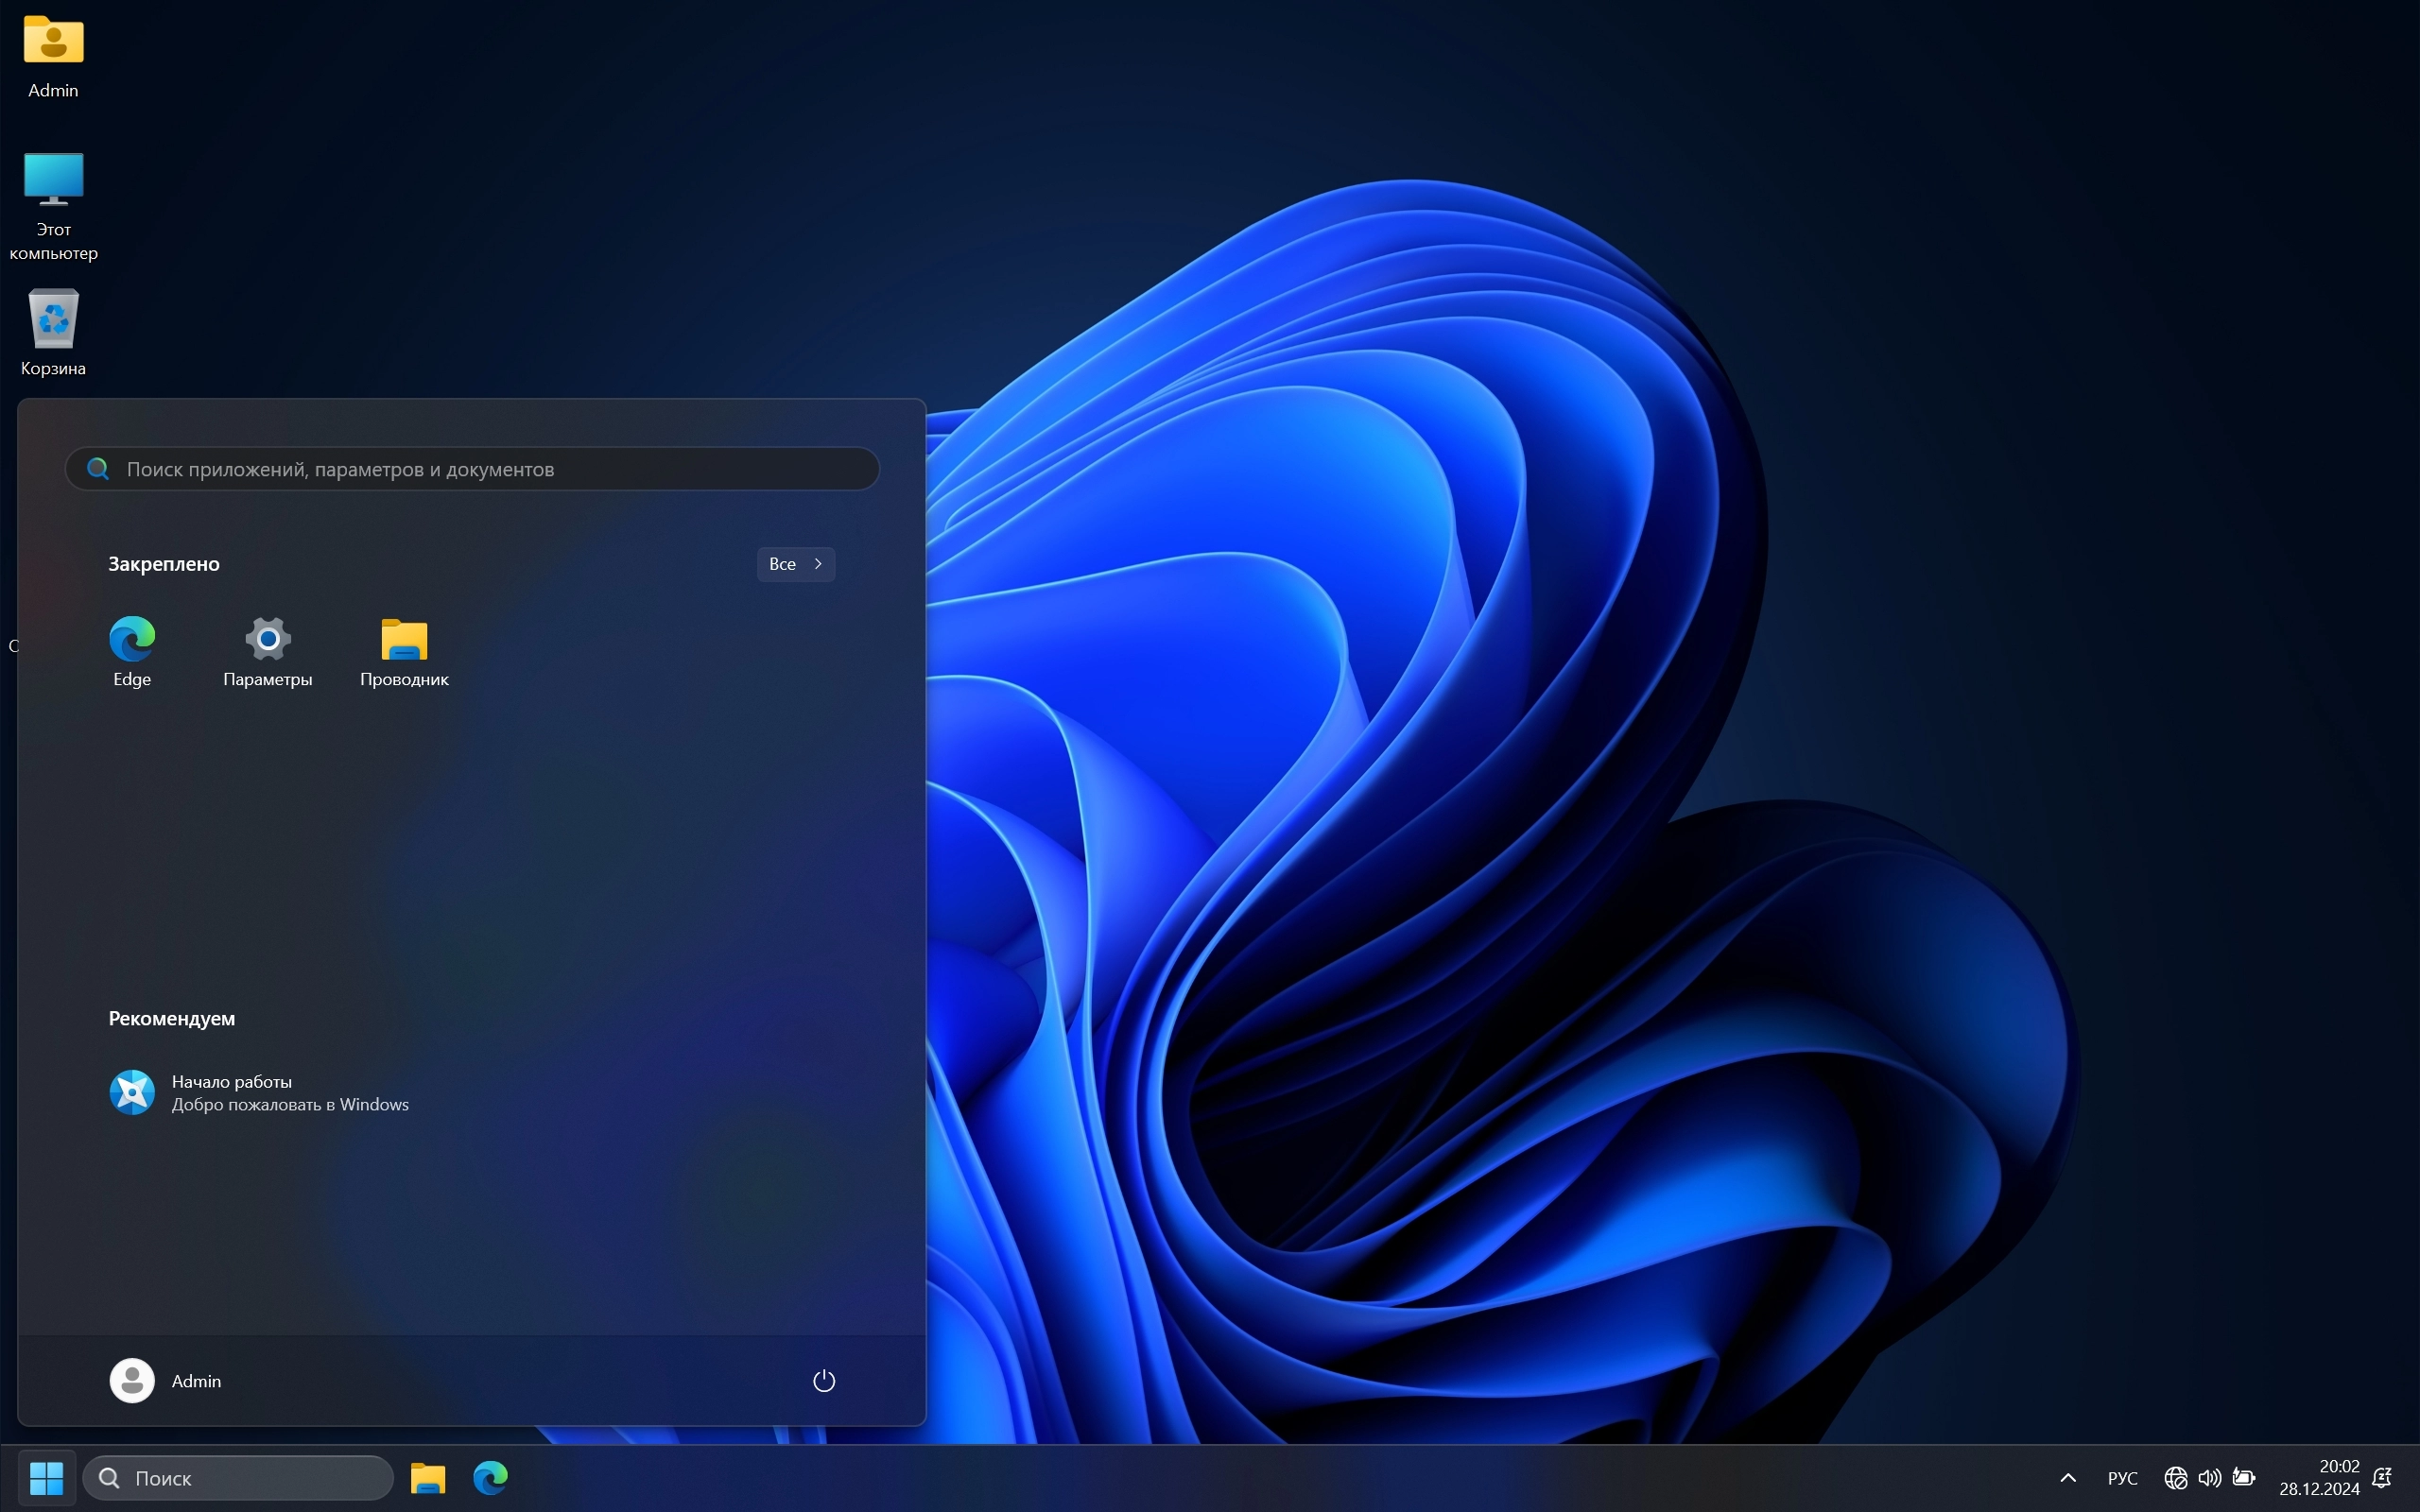Expand the Все apps list
The image size is (2420, 1512).
(x=795, y=564)
